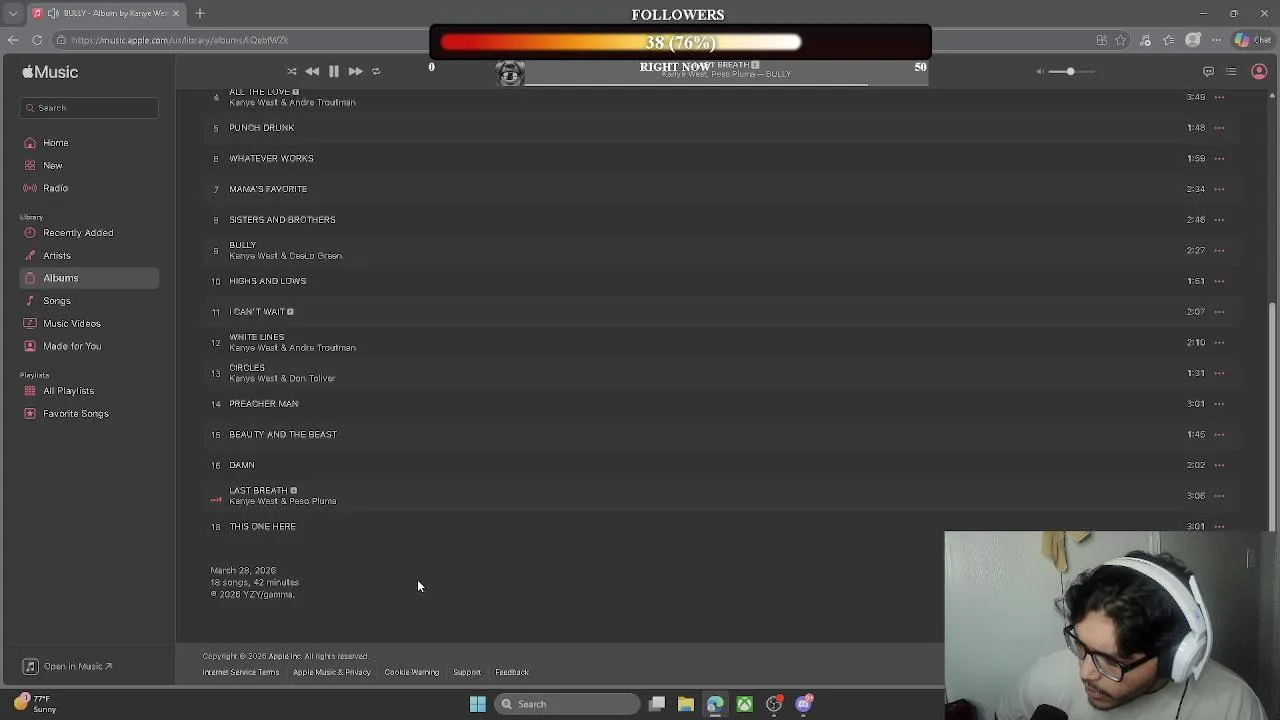1280x720 pixels.
Task: Close the BULLY album browser tab
Action: [176, 13]
